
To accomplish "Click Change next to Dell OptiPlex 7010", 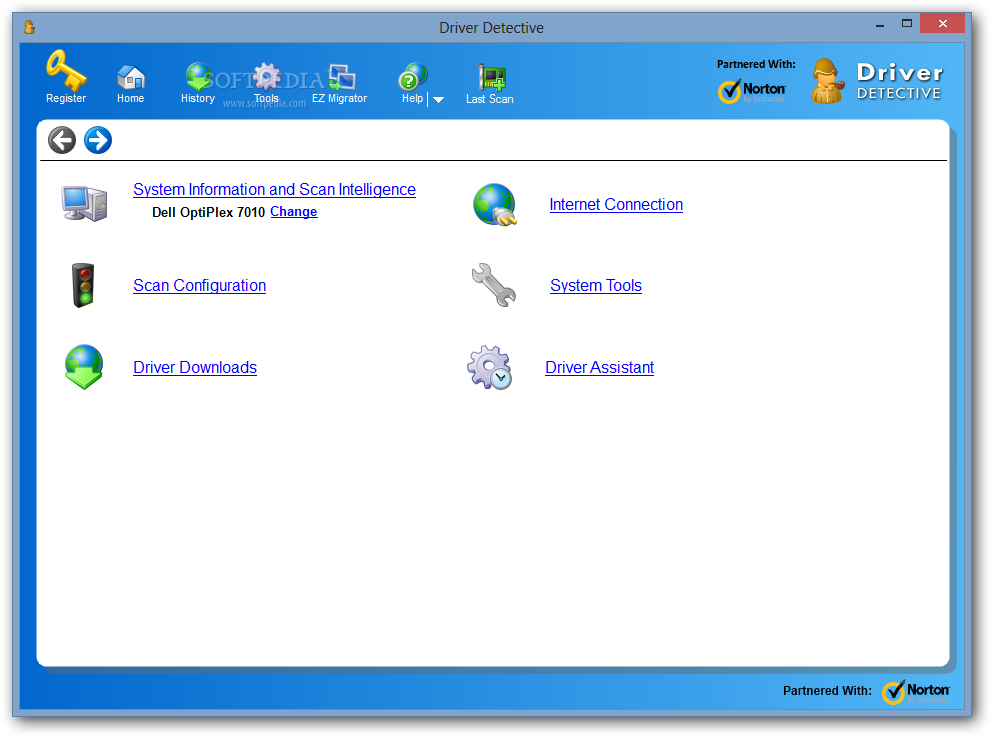I will pyautogui.click(x=294, y=212).
